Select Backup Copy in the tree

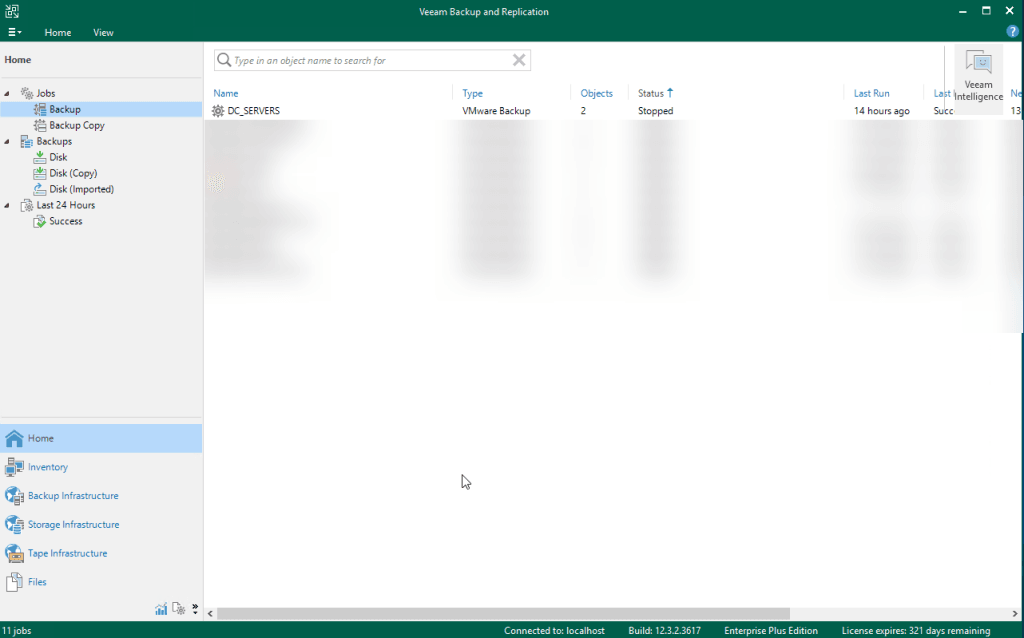point(76,125)
